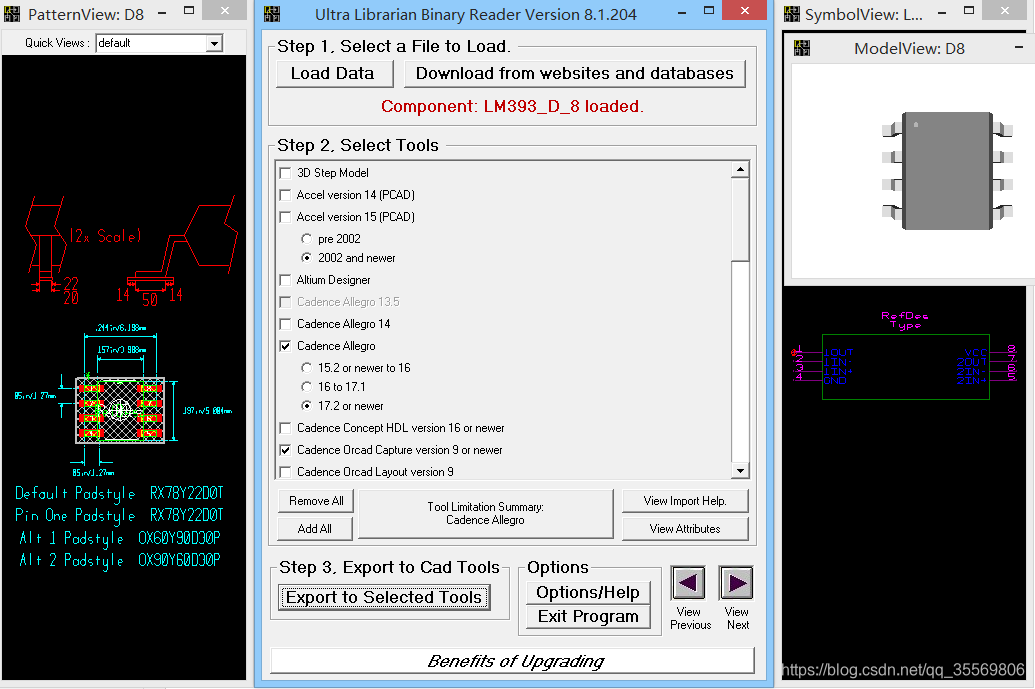Screen dimensions: 1035x689
Task: Click the SymbolView window title icon
Action: (792, 13)
